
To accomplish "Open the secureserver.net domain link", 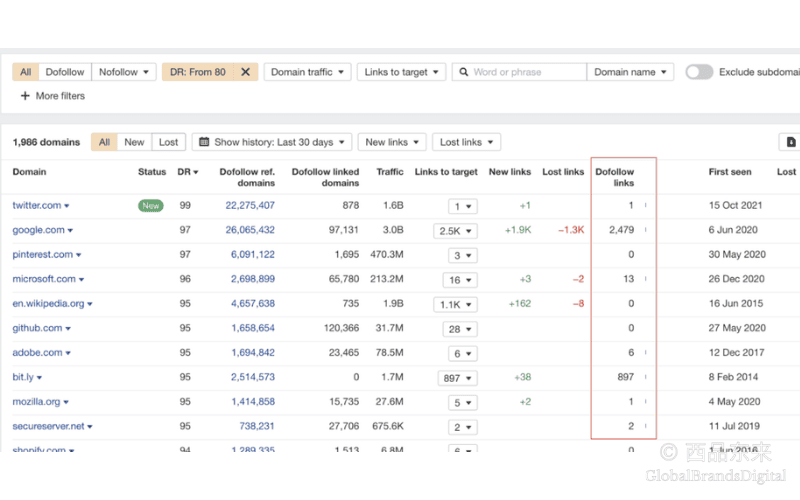I will coord(48,426).
